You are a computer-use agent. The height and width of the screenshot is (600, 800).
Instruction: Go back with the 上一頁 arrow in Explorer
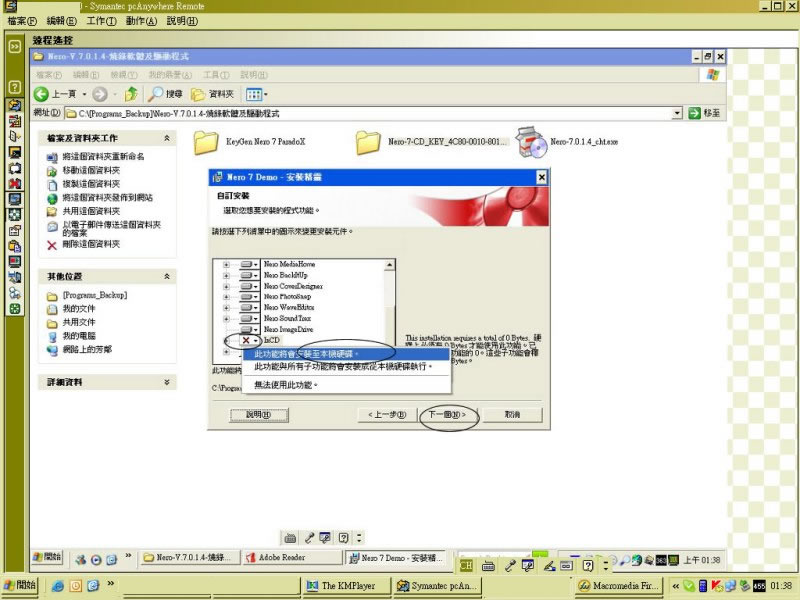(55, 94)
